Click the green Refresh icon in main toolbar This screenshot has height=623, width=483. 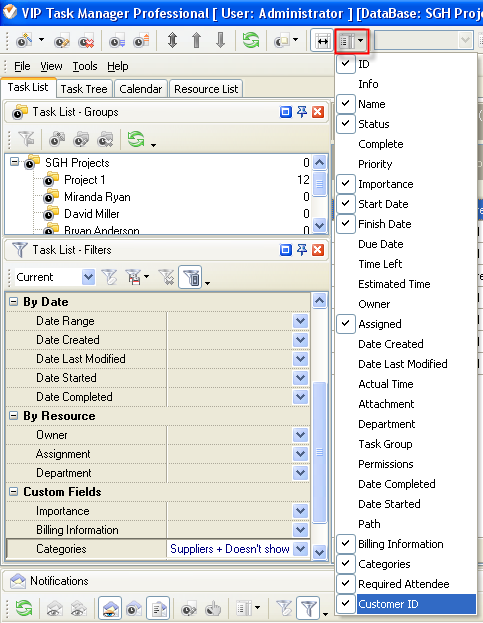(251, 40)
